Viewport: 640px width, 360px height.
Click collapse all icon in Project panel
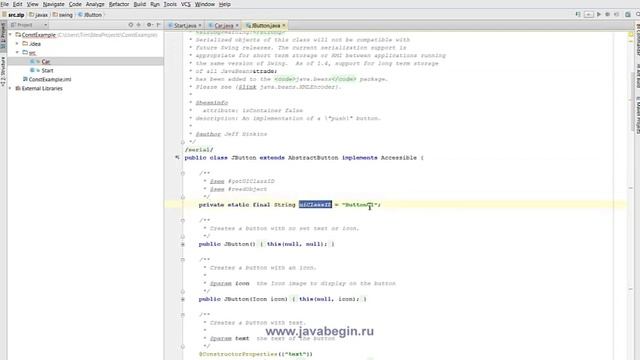139,25
